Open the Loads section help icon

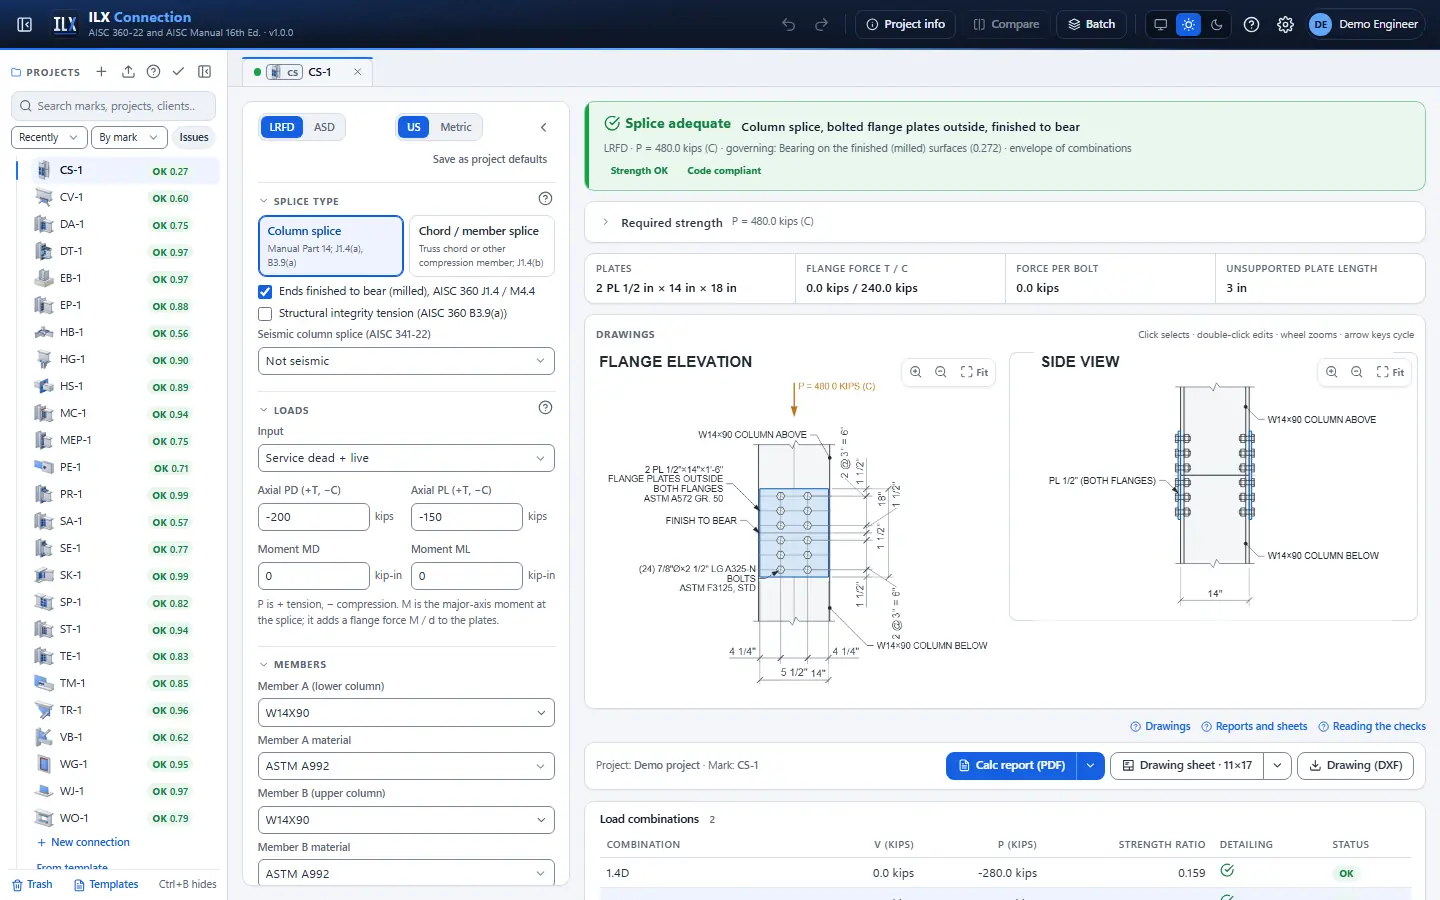[545, 408]
